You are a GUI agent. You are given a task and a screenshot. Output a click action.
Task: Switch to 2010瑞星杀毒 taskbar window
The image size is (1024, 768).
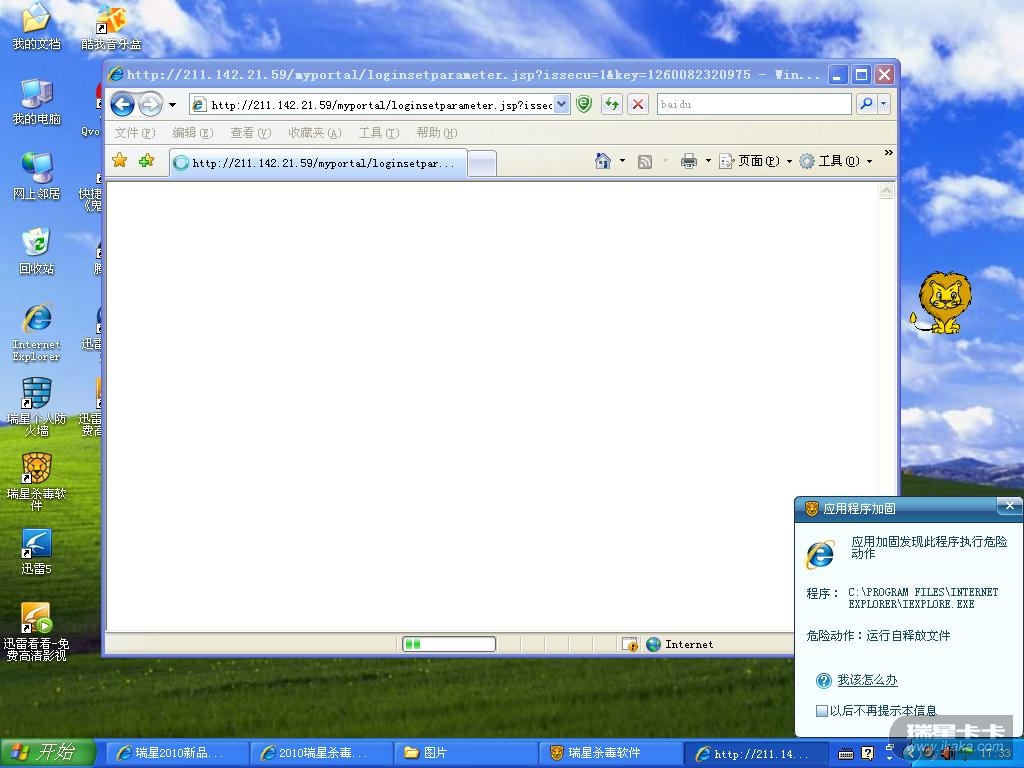[x=321, y=753]
